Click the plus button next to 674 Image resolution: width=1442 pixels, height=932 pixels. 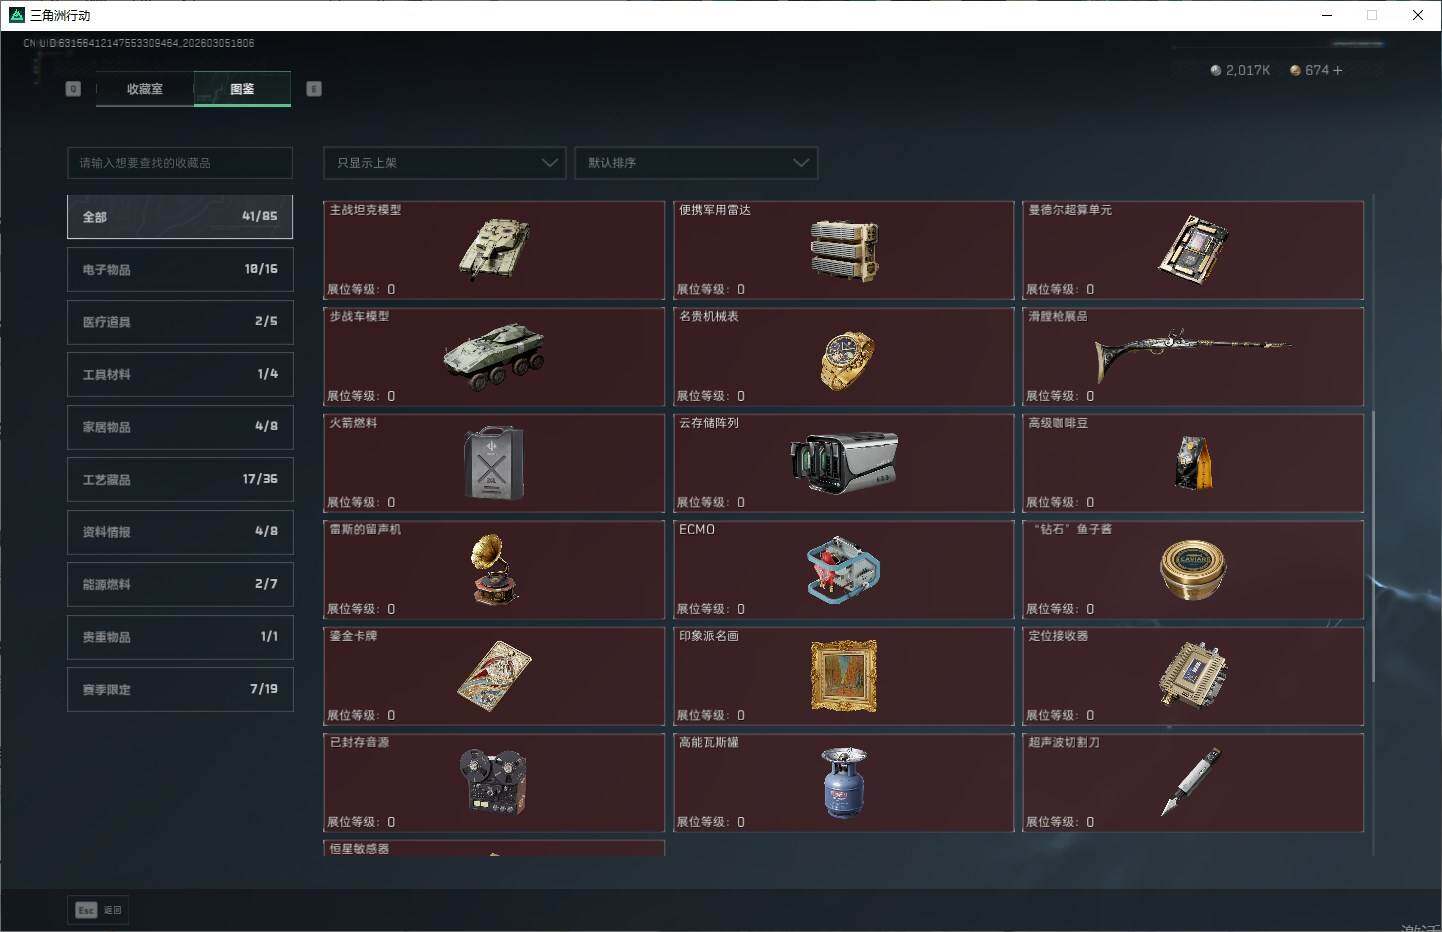1338,70
